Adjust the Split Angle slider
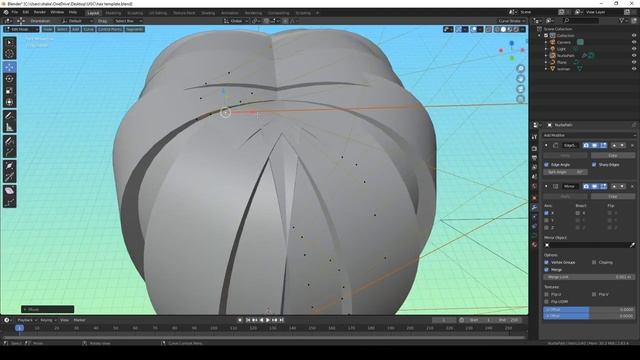The height and width of the screenshot is (360, 640). tap(565, 172)
